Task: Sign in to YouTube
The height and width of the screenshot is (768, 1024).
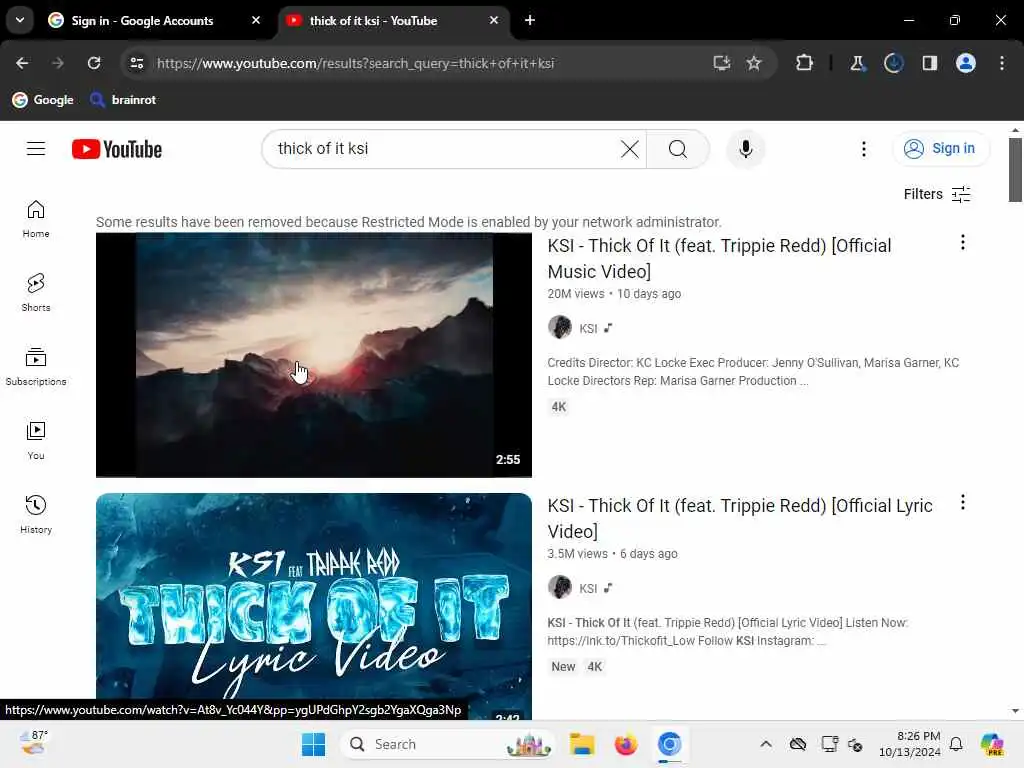Action: point(940,149)
